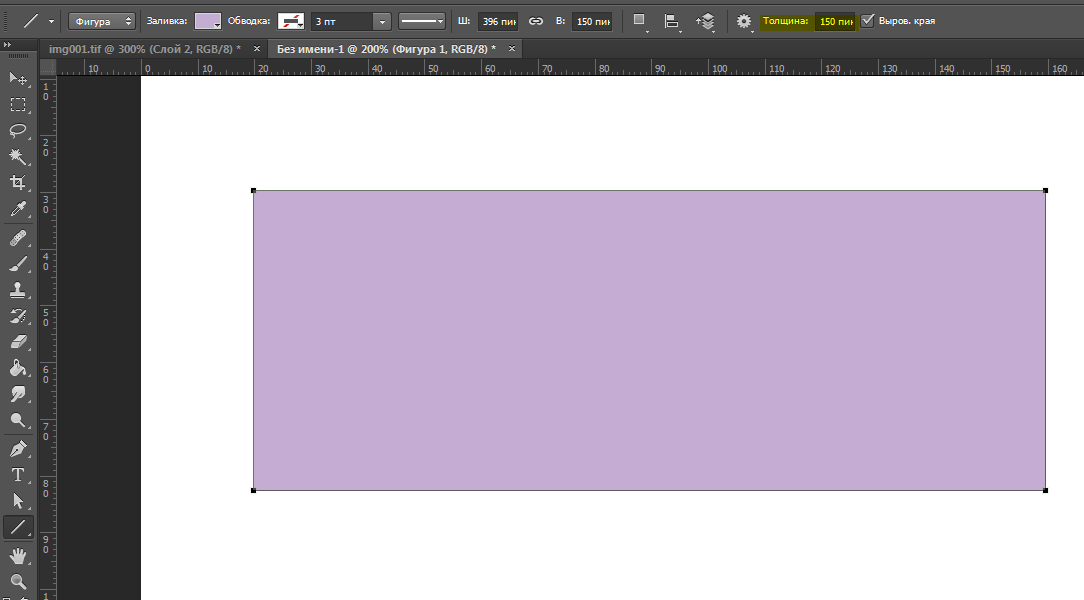
Task: Click the Заливка label
Action: (x=167, y=21)
